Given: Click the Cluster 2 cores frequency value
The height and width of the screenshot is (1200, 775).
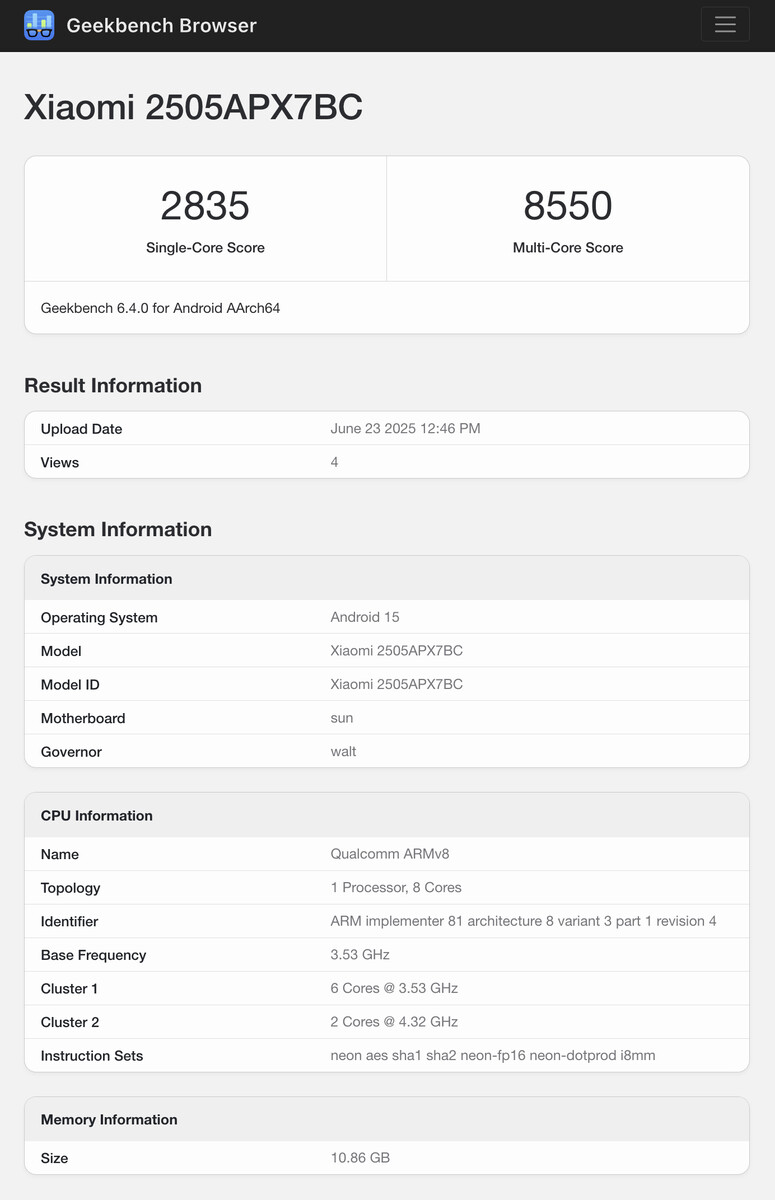Looking at the screenshot, I should (394, 1022).
